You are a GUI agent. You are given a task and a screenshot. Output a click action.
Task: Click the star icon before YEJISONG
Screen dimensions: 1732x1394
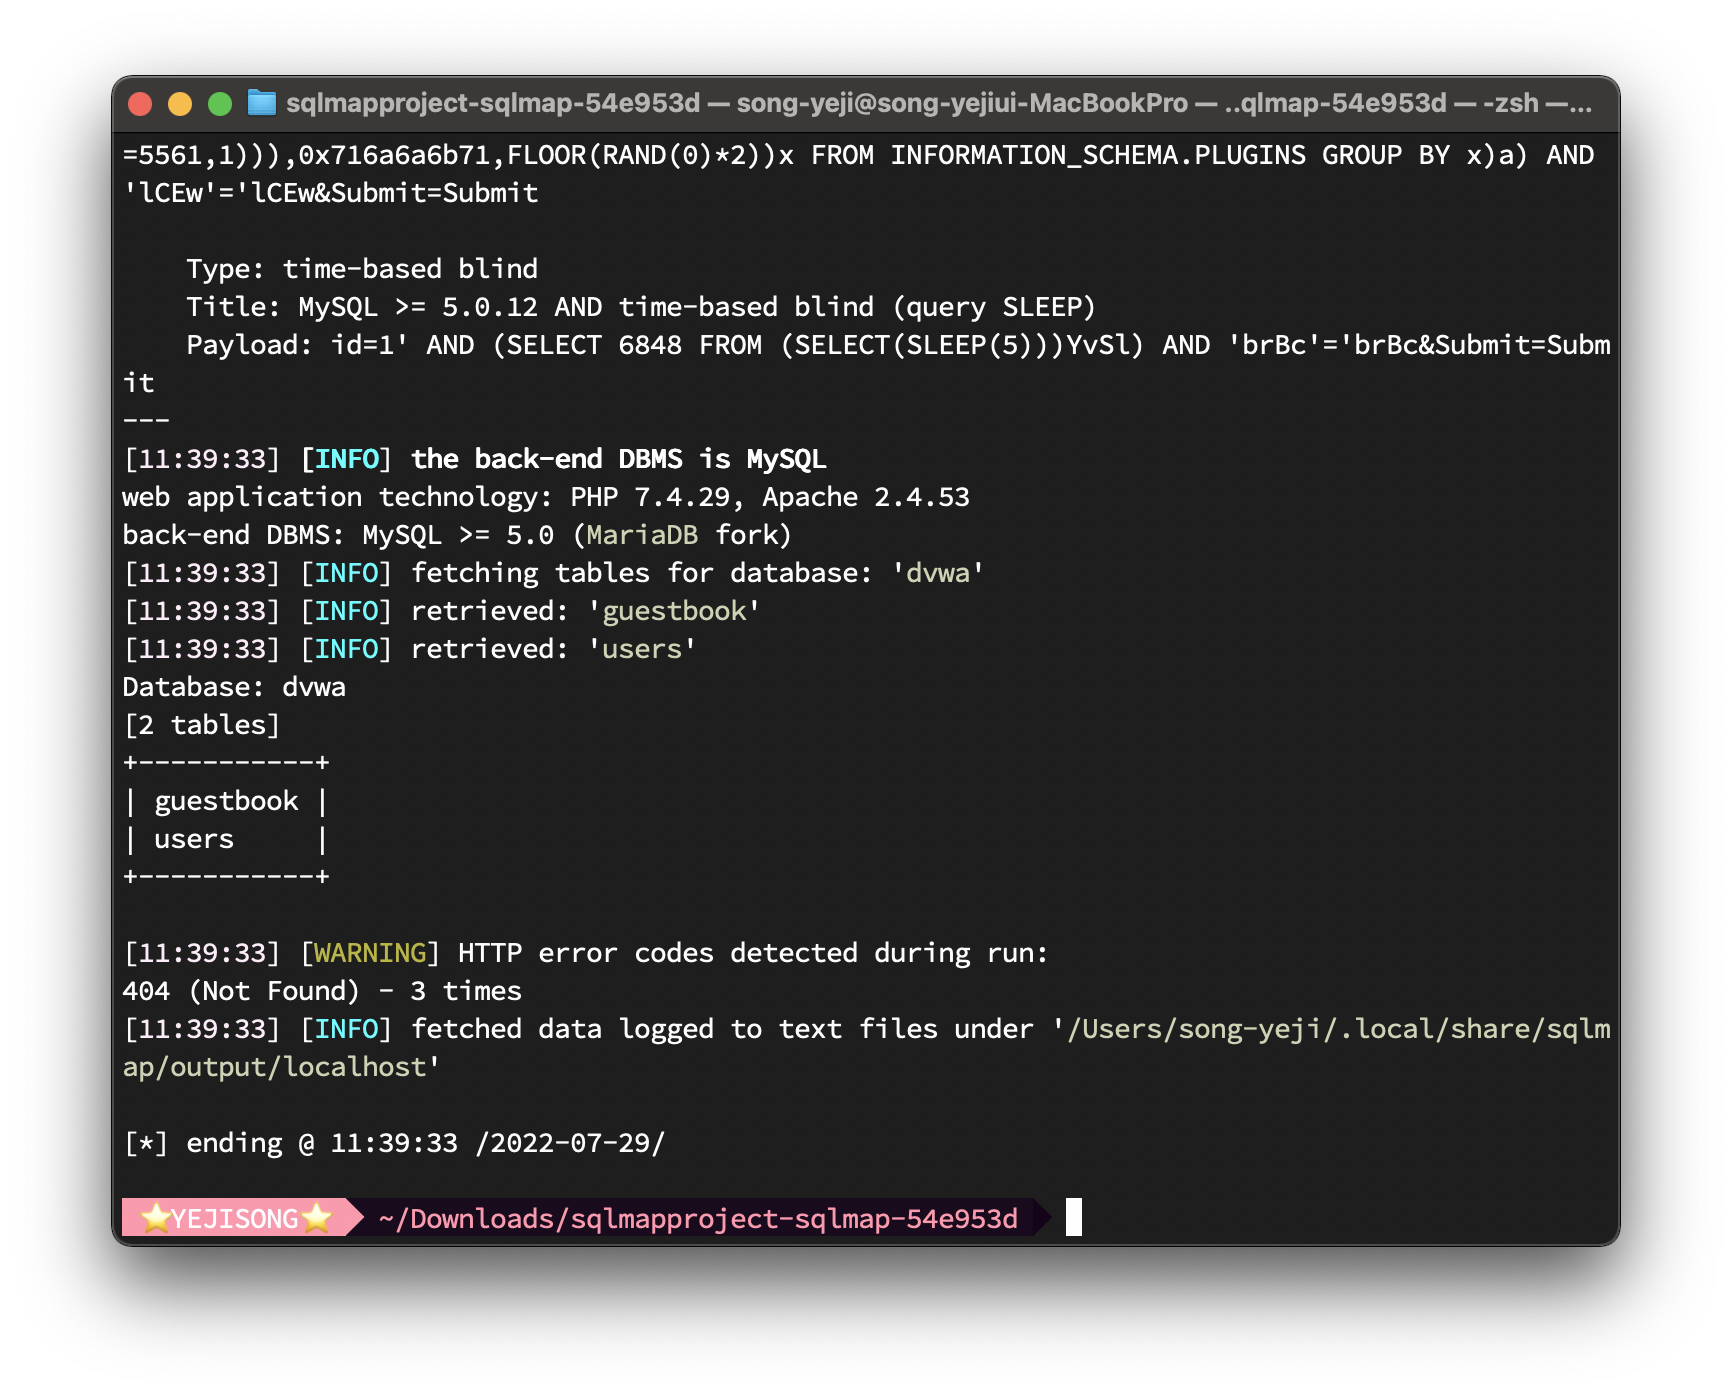point(156,1218)
